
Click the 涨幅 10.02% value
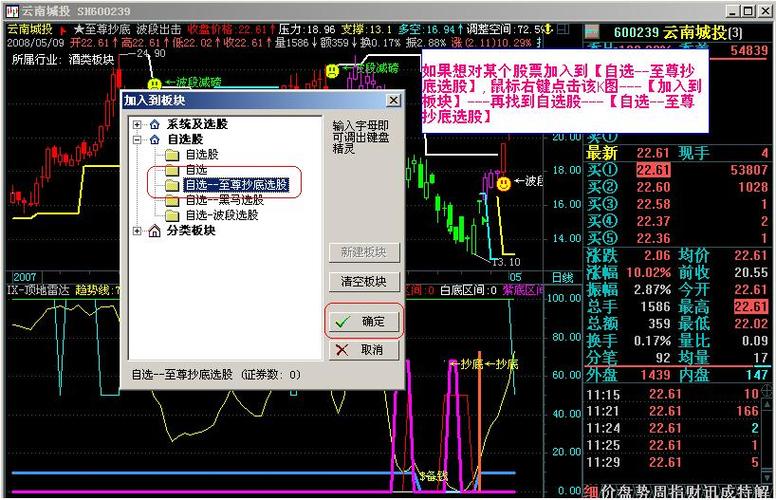click(x=648, y=273)
